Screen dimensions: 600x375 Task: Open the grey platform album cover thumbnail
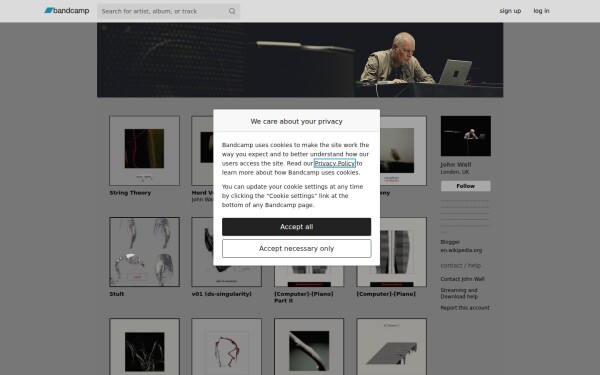click(x=391, y=347)
